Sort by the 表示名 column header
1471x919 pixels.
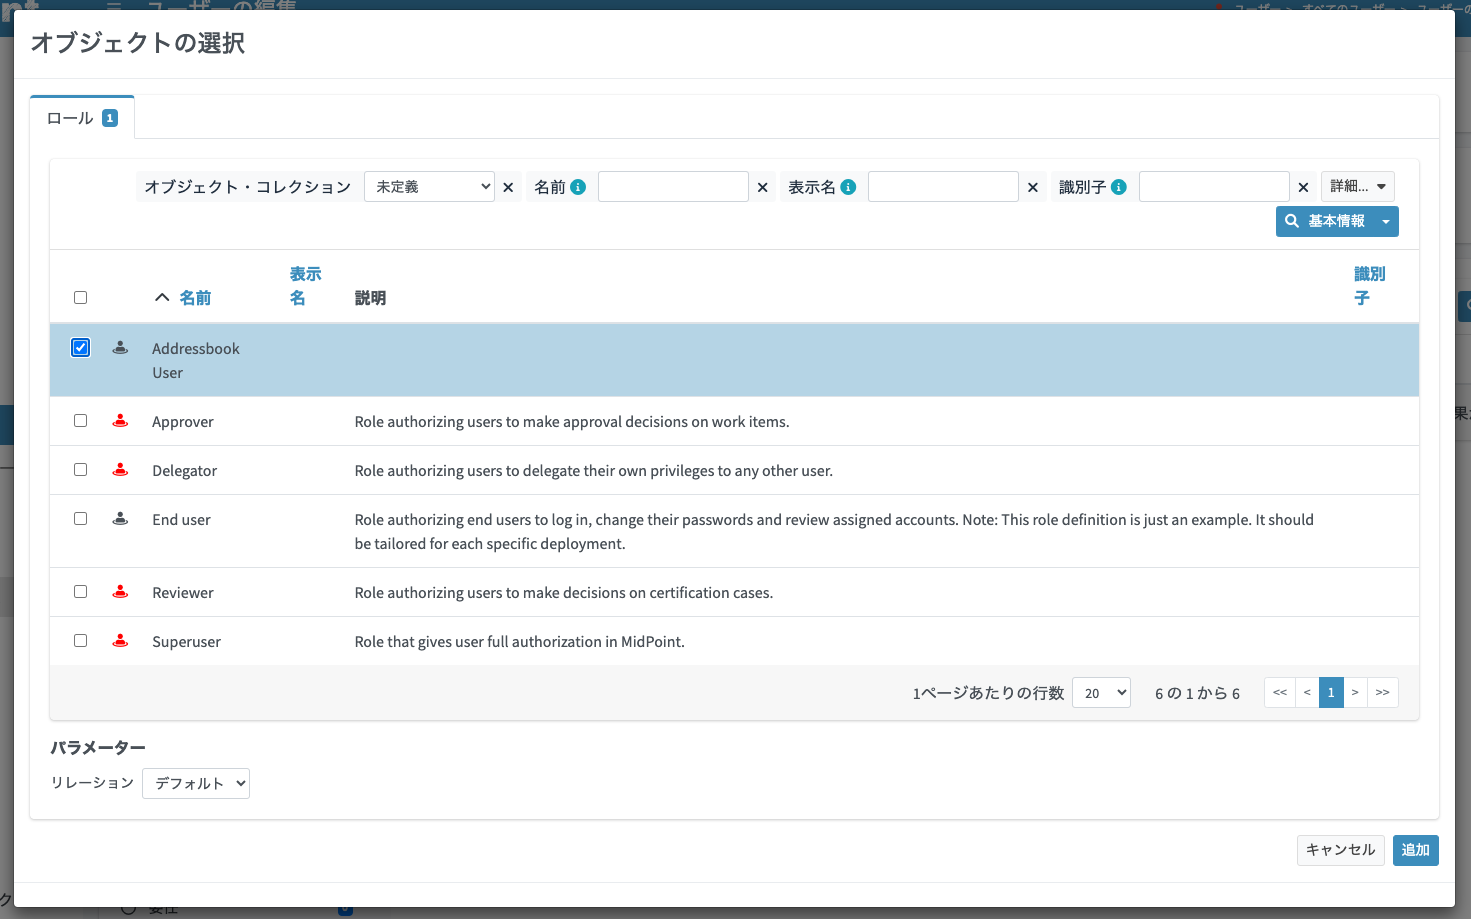pyautogui.click(x=305, y=286)
